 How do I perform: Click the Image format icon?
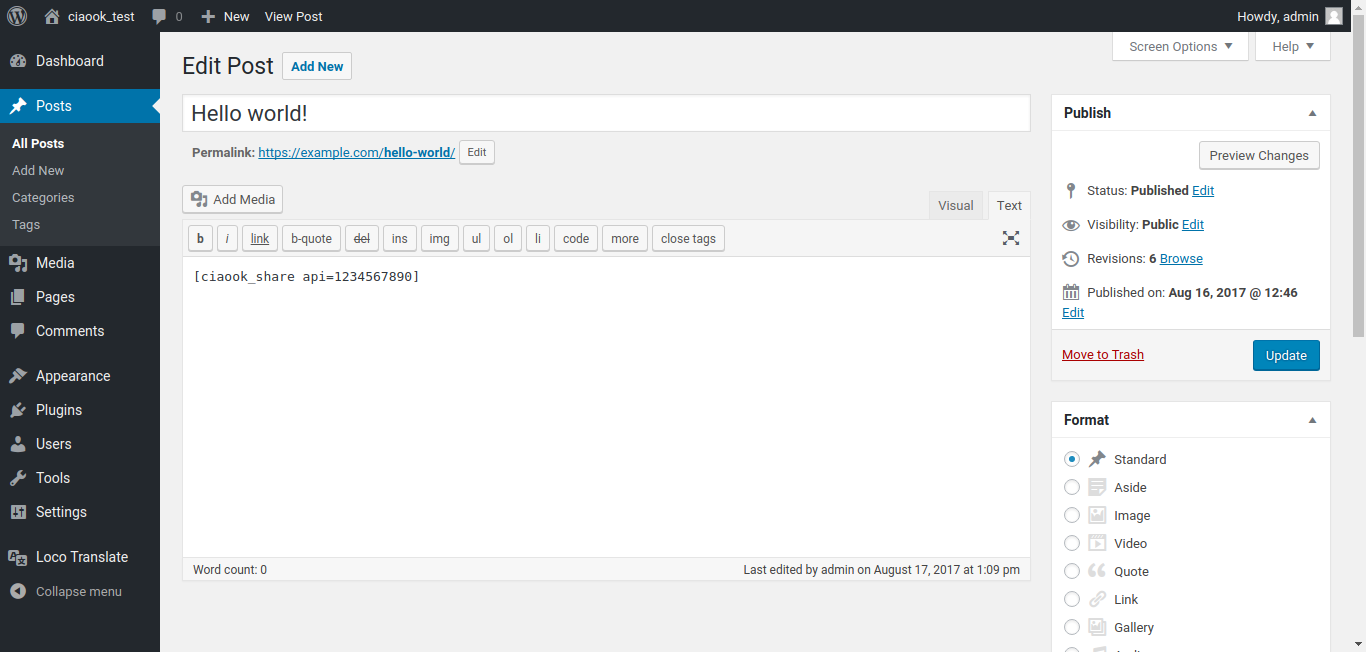(x=1097, y=515)
